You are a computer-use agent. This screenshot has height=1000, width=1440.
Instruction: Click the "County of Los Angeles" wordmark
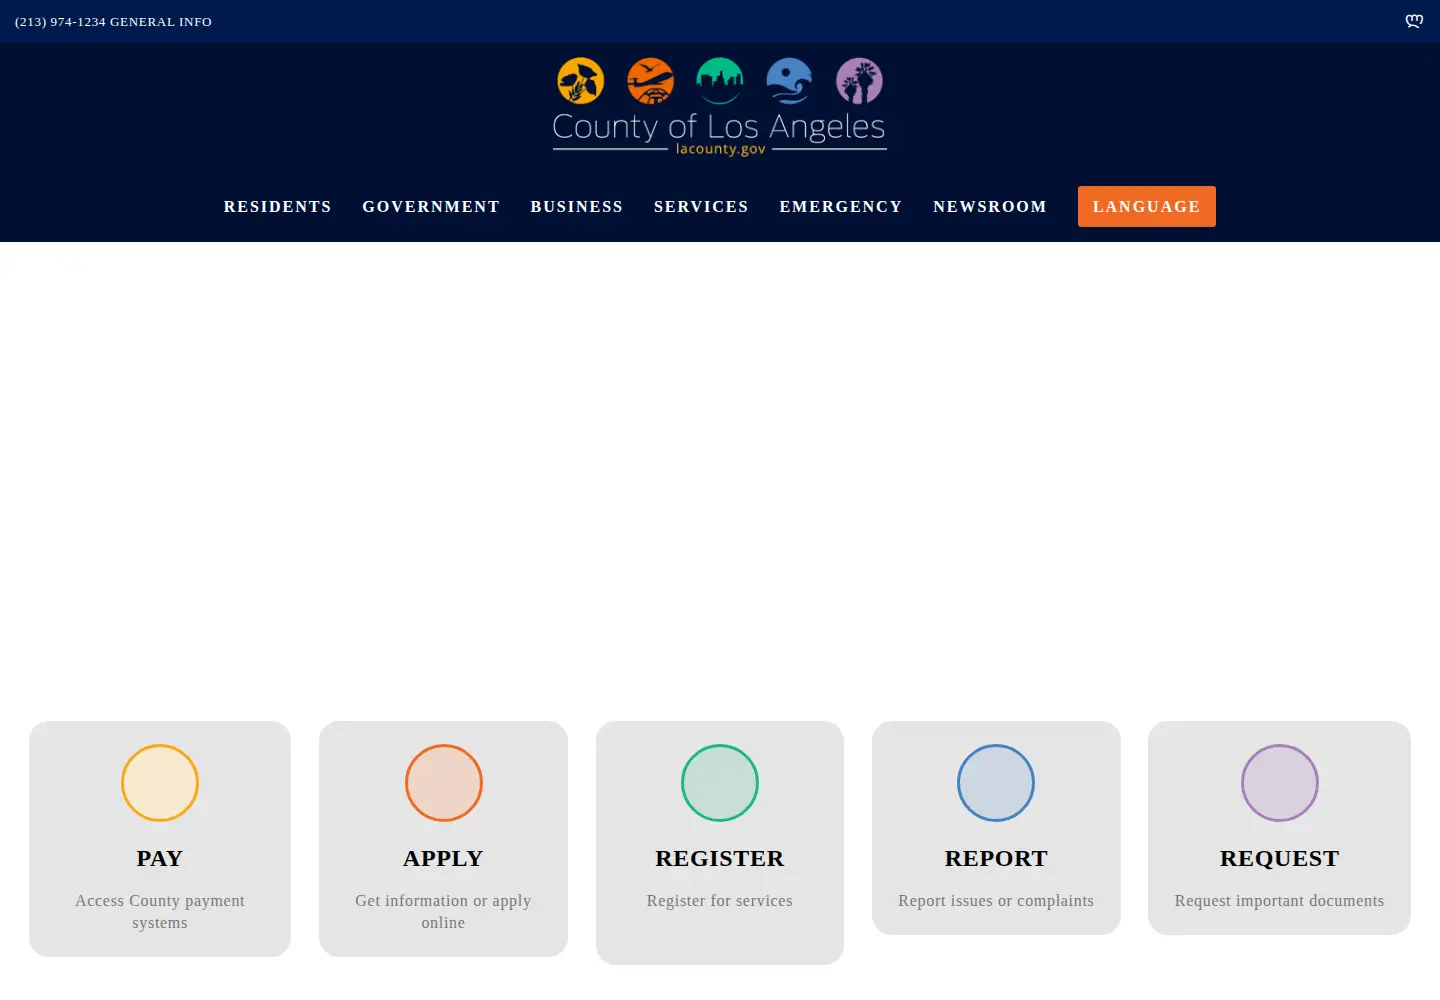(719, 127)
